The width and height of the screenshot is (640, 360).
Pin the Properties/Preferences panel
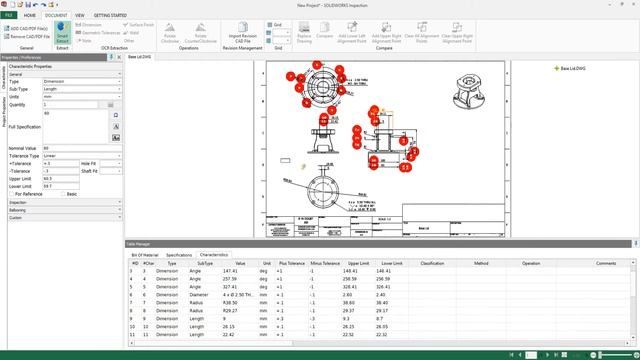(111, 57)
